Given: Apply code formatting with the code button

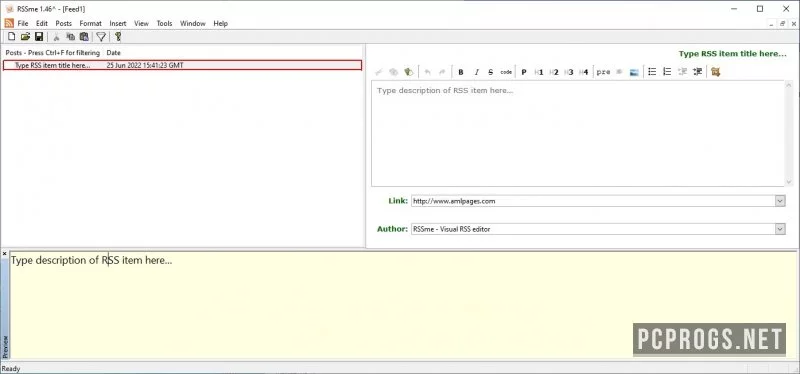Looking at the screenshot, I should [x=506, y=72].
